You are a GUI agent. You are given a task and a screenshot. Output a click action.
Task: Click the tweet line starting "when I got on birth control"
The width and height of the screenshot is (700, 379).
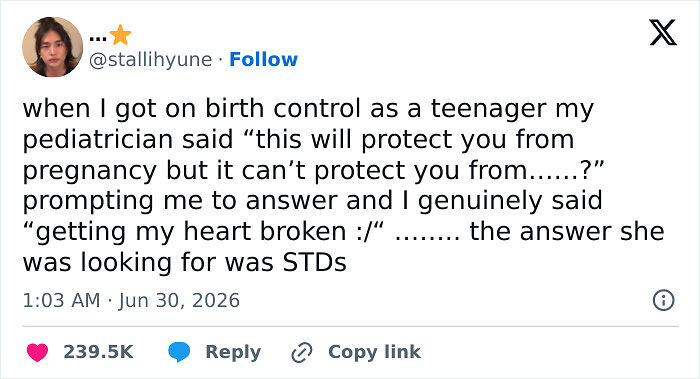[308, 108]
